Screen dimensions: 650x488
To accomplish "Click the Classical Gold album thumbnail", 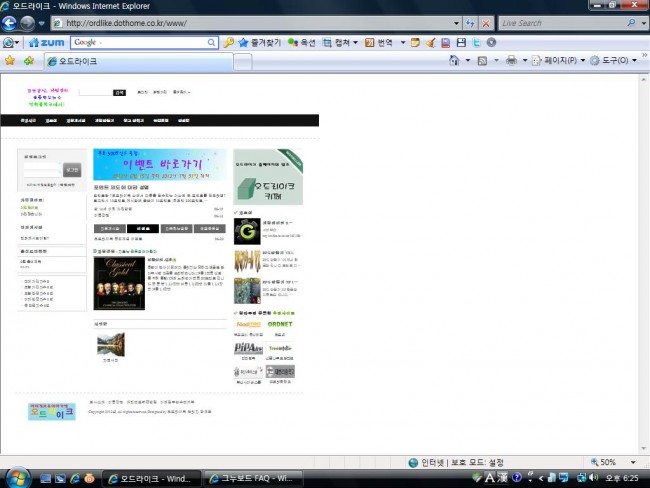I will [x=118, y=283].
